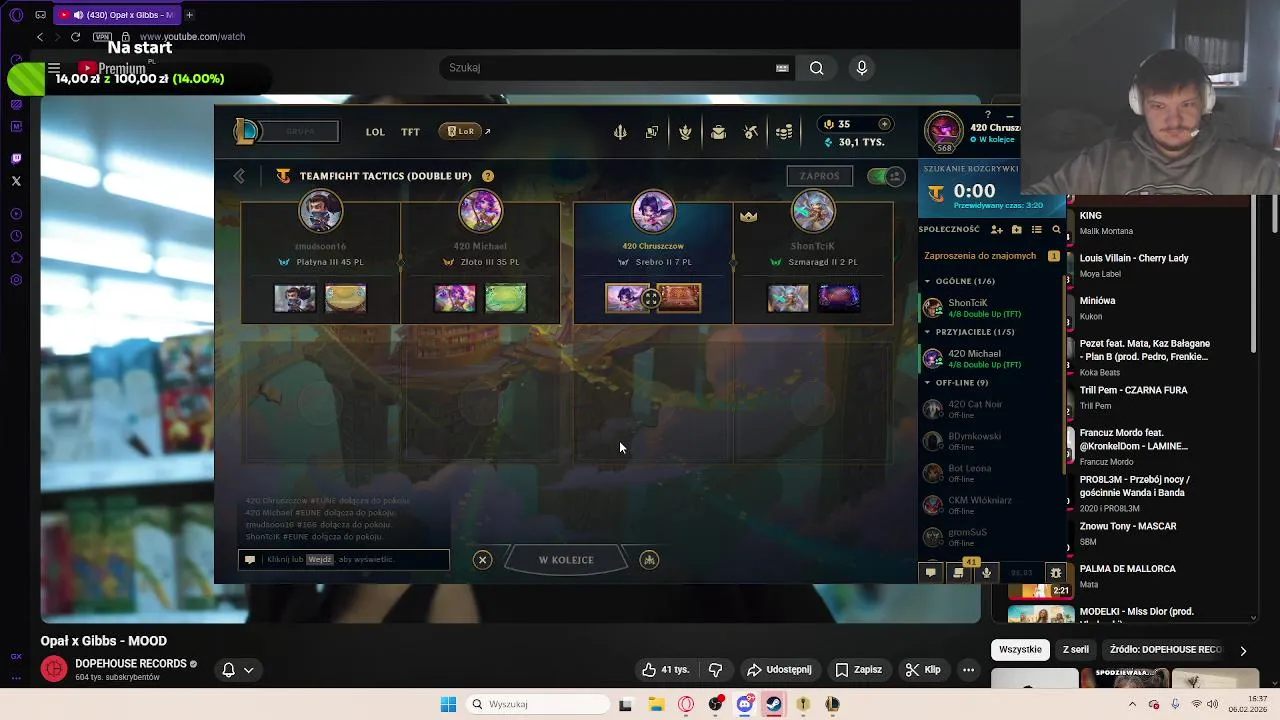1280x720 pixels.
Task: Open the crafting hammer icon
Action: (751, 132)
